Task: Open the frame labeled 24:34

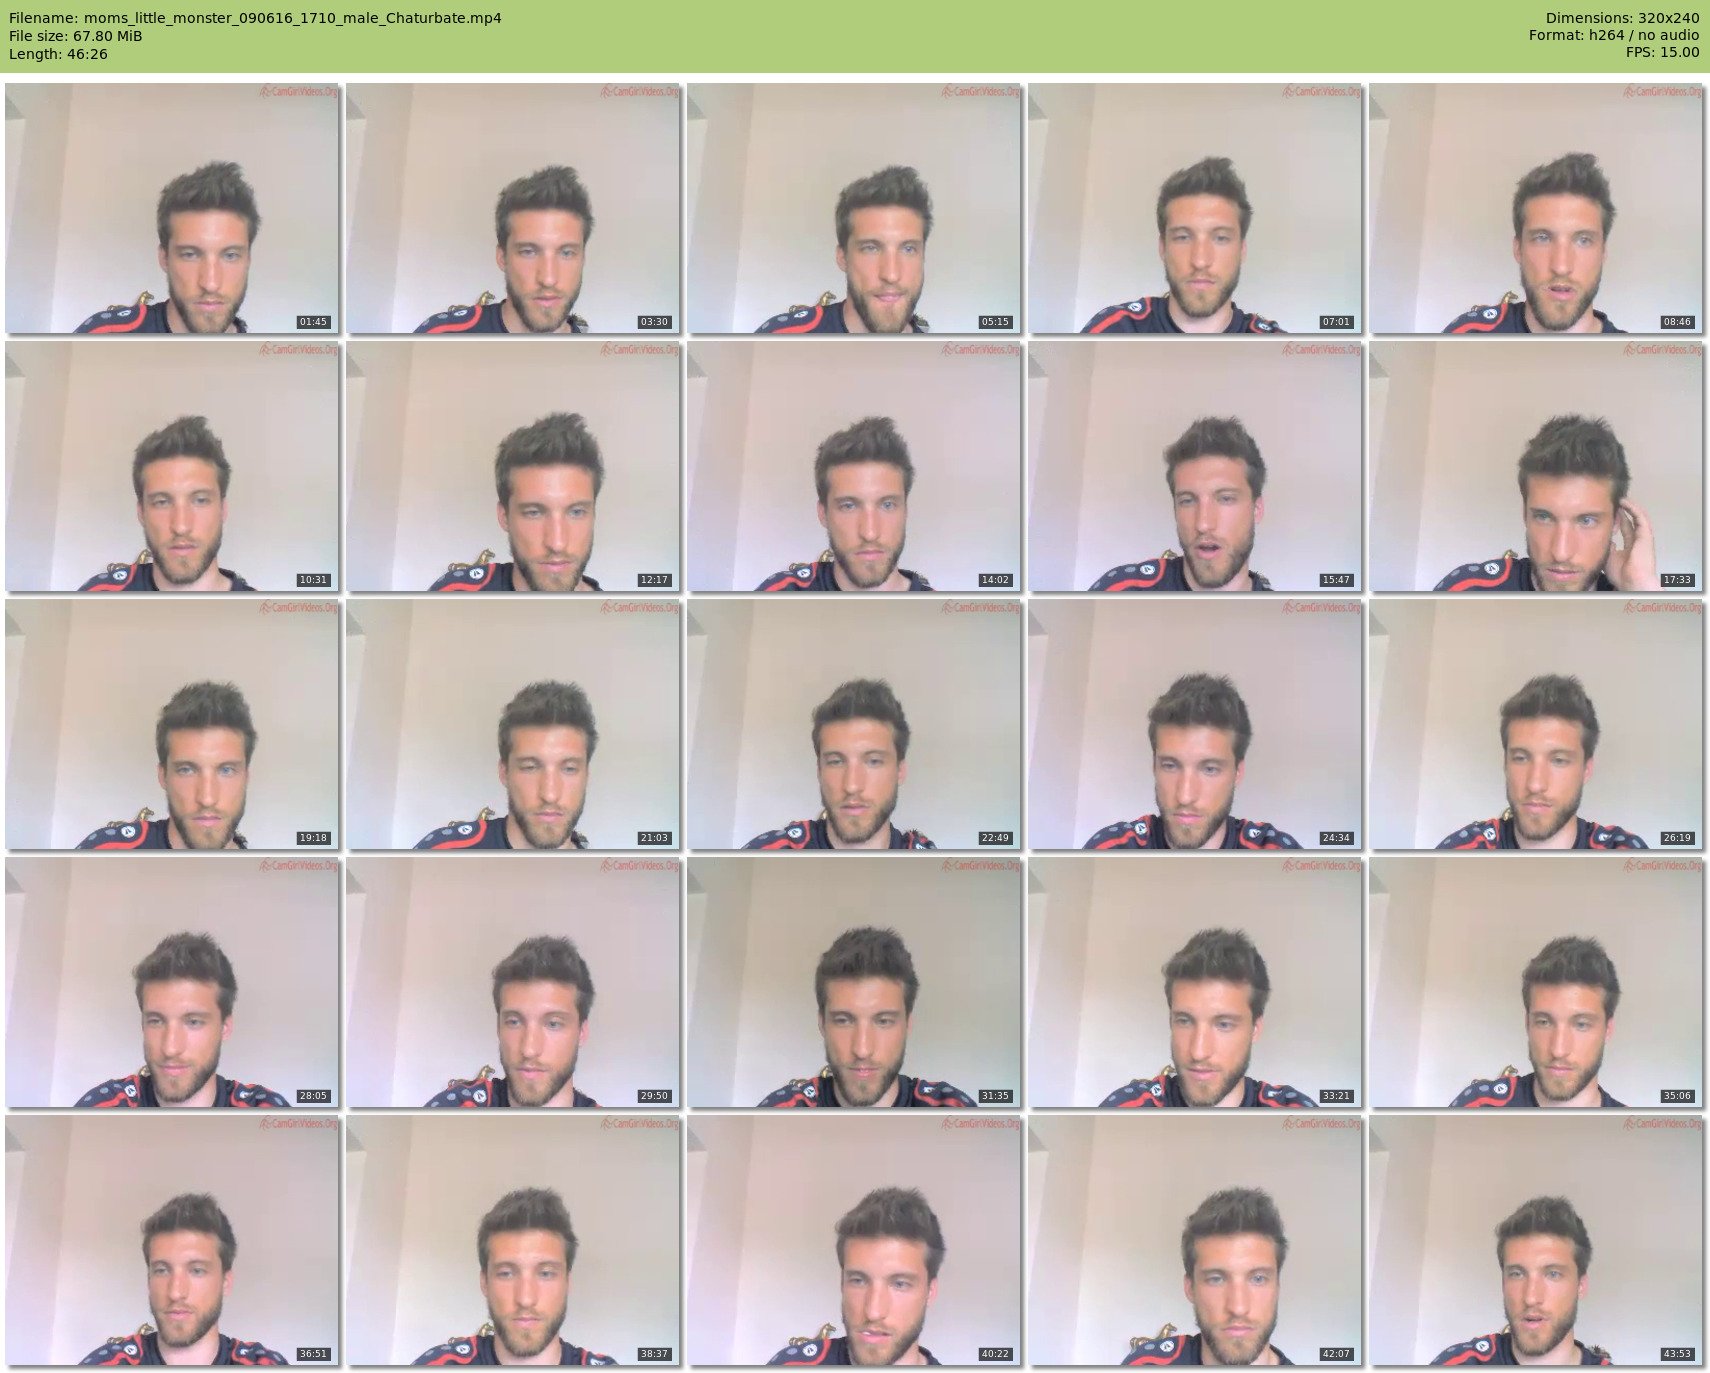Action: (1195, 724)
